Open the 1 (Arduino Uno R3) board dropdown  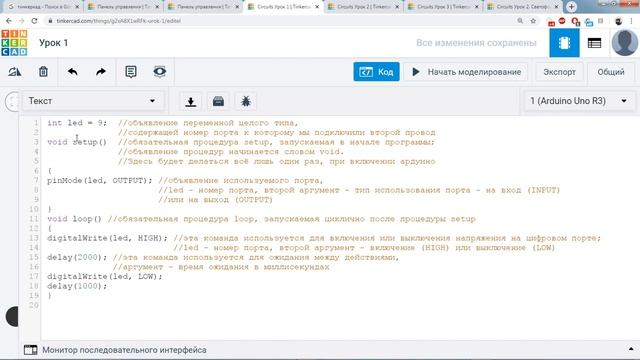click(x=579, y=101)
